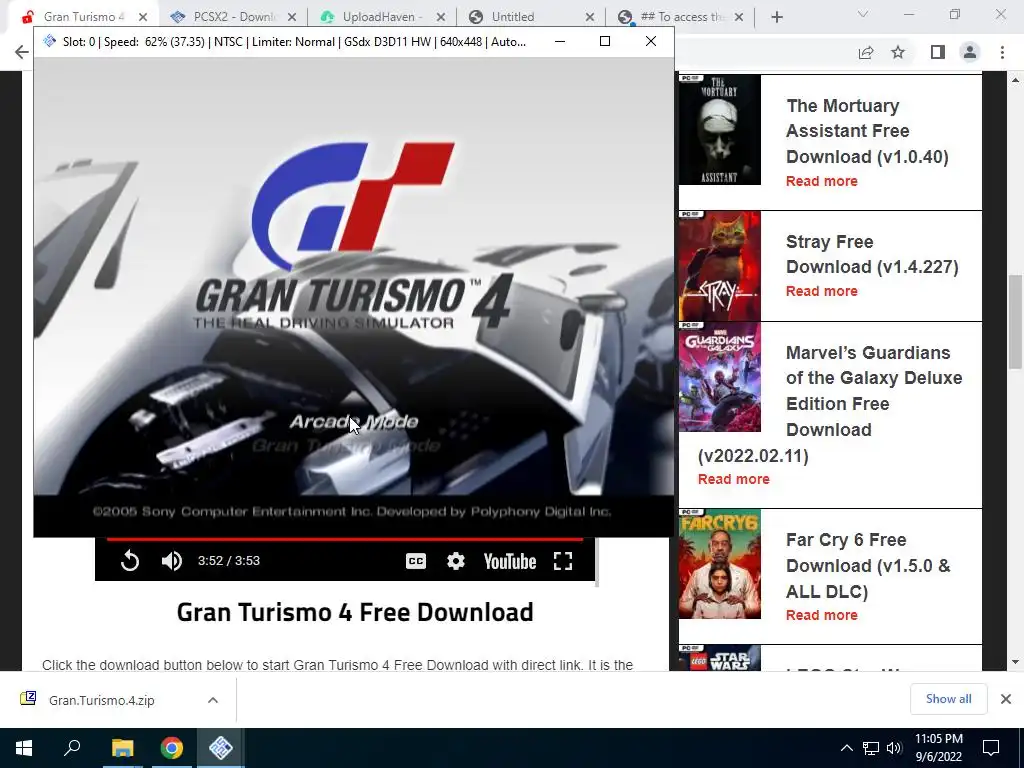Click Read more under Far Cry 6
This screenshot has height=768, width=1024.
click(x=822, y=615)
